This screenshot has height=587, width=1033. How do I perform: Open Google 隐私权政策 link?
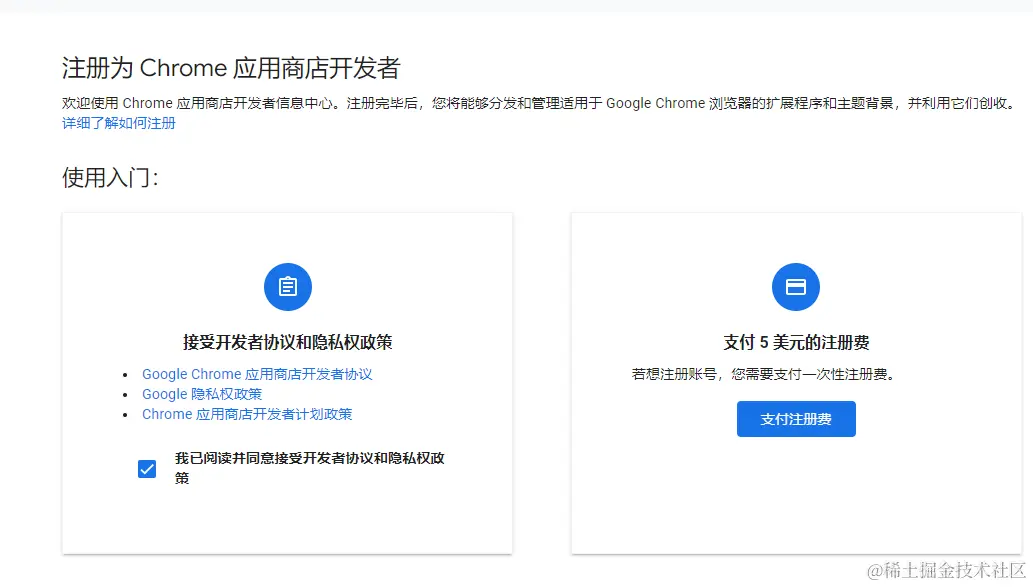pyautogui.click(x=202, y=394)
